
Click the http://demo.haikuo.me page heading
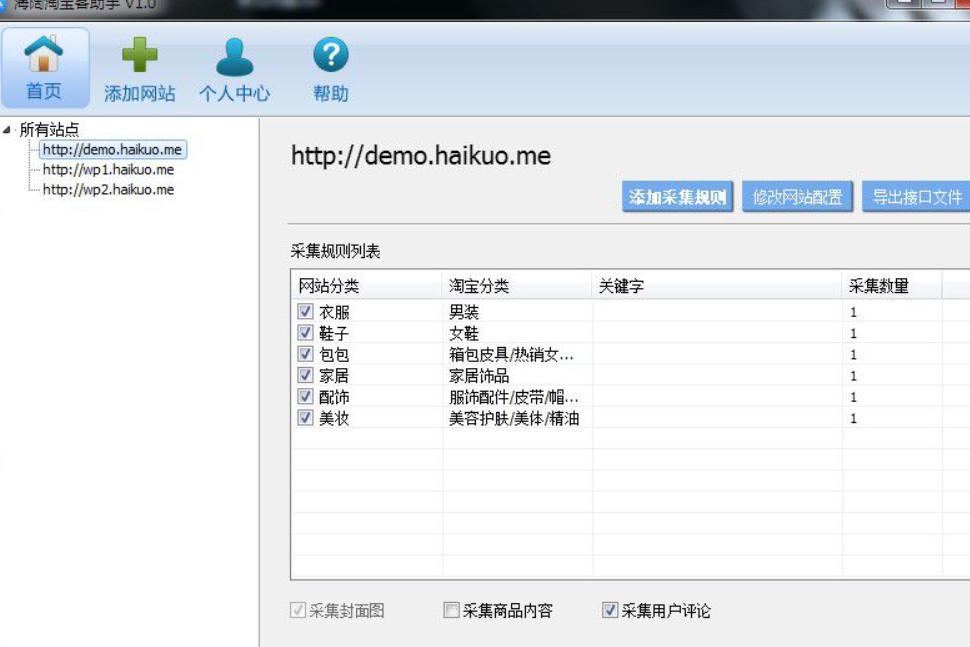pos(421,155)
